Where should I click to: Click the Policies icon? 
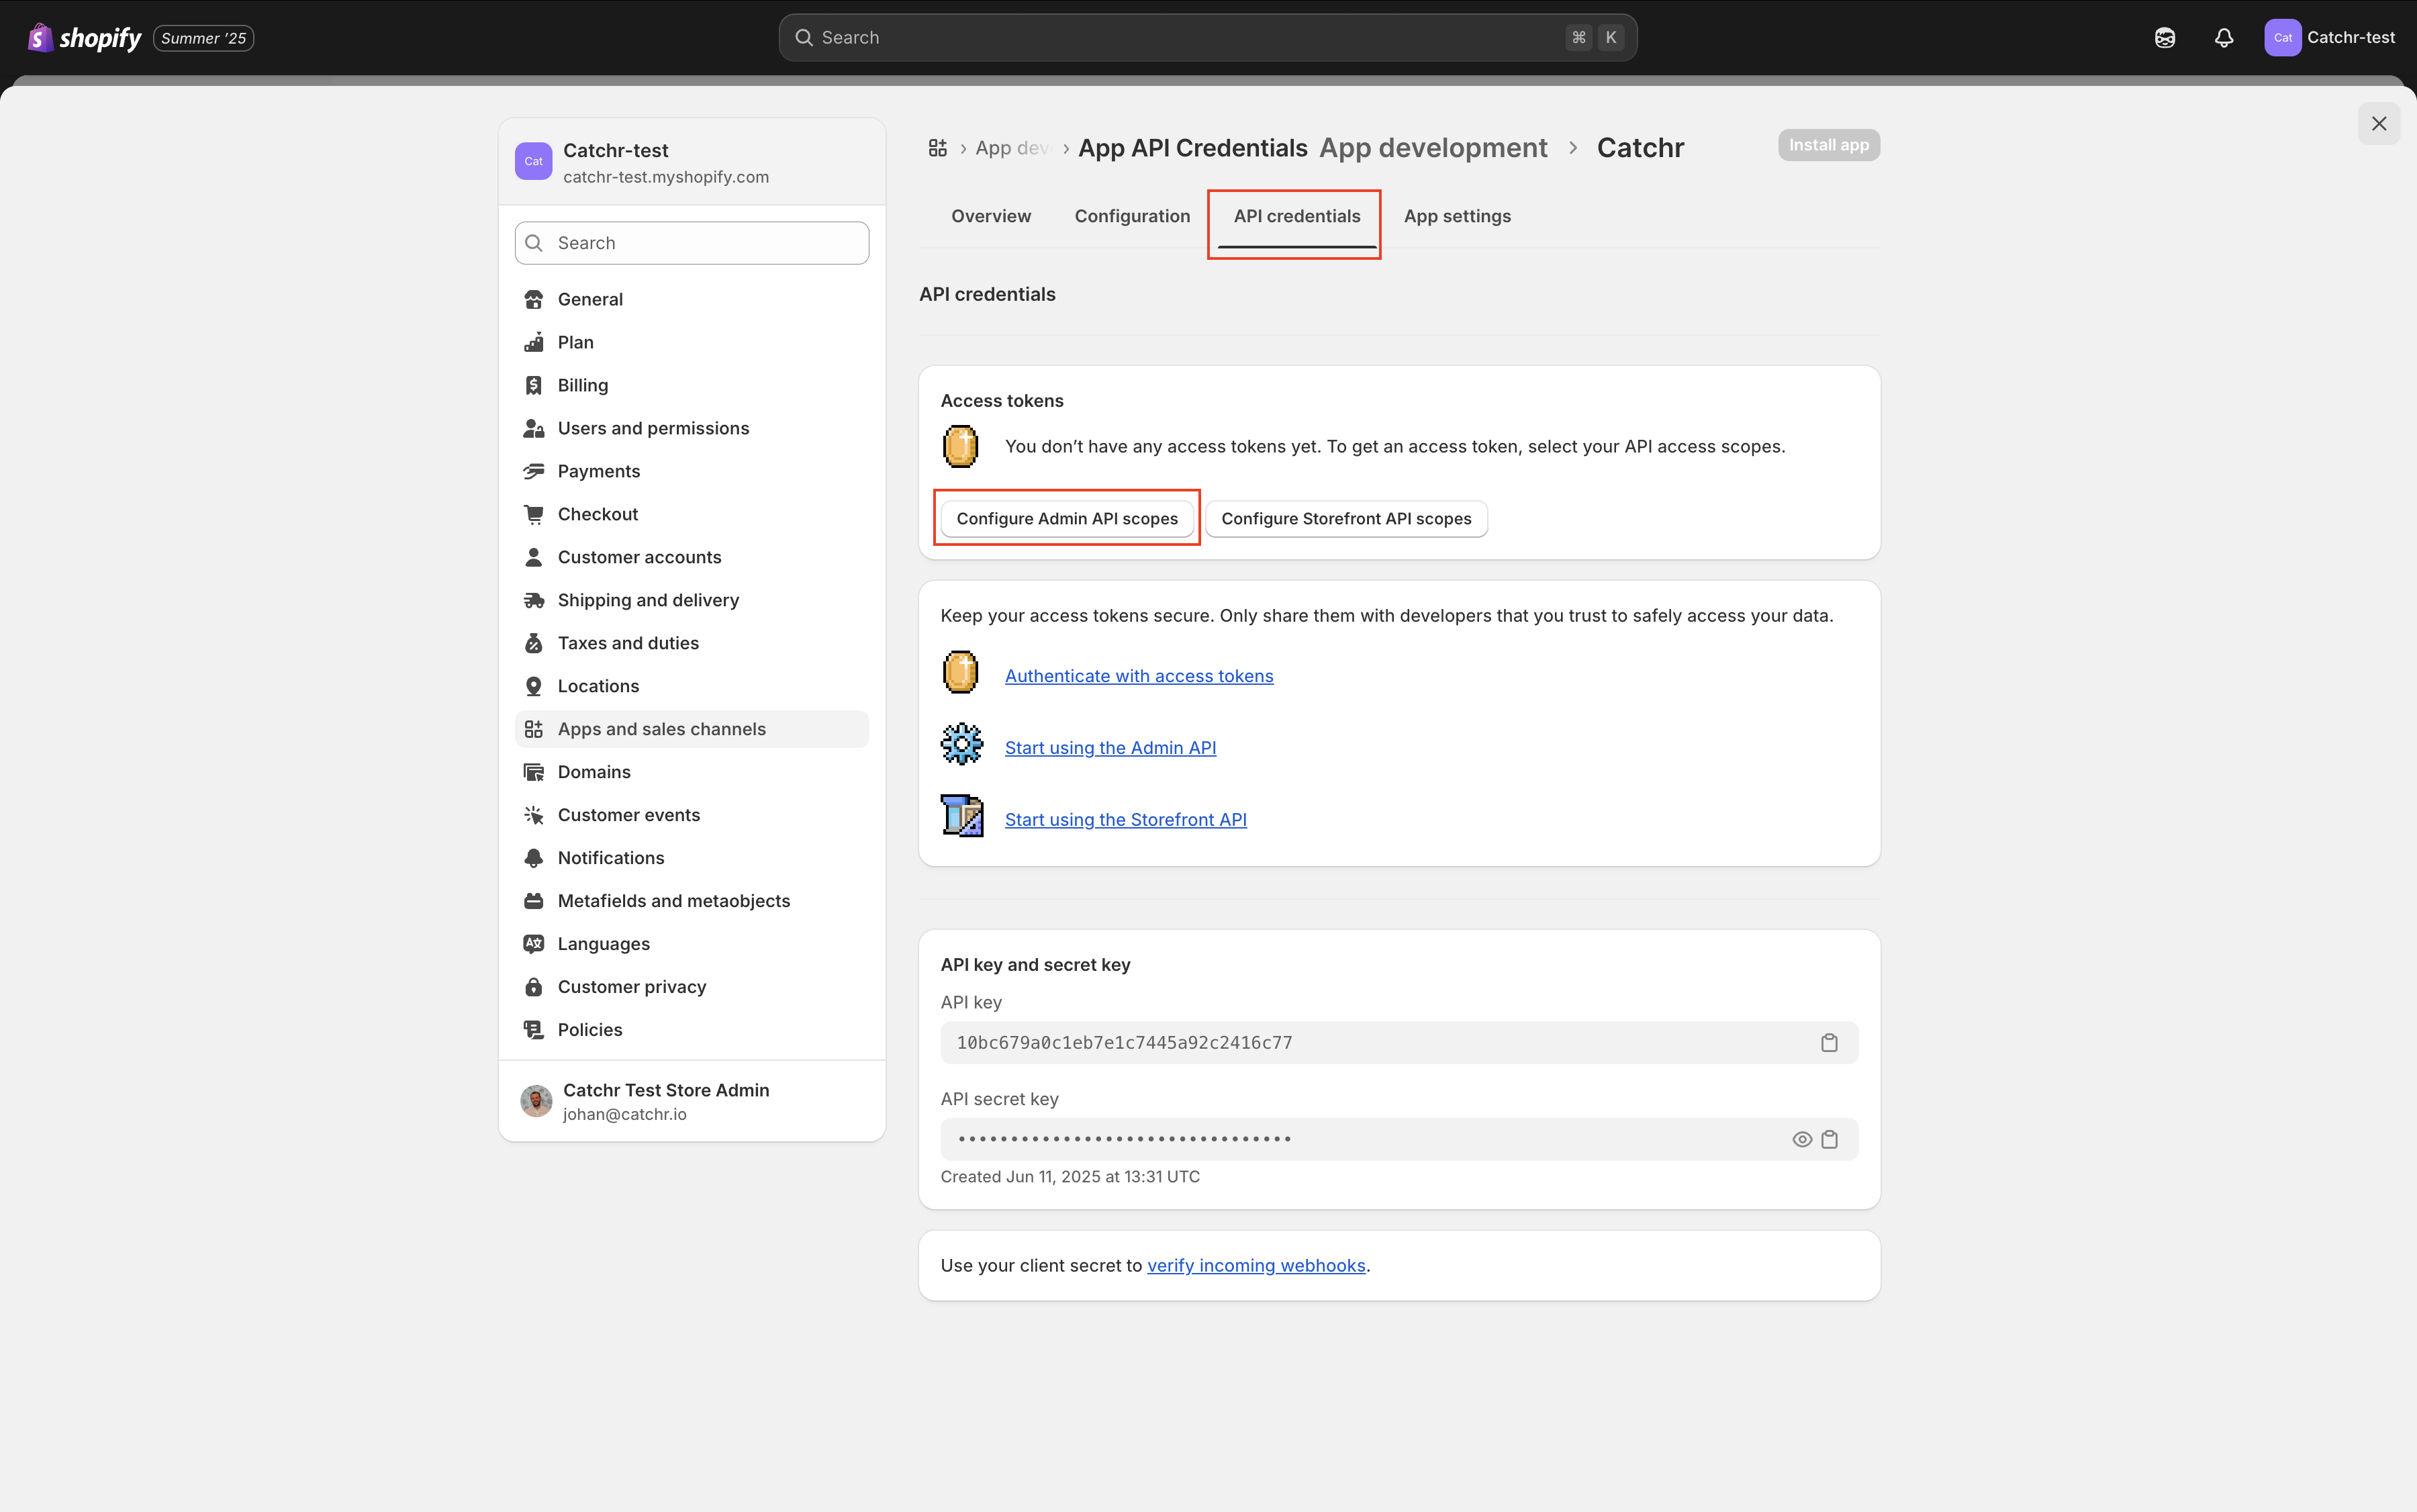pyautogui.click(x=534, y=1030)
